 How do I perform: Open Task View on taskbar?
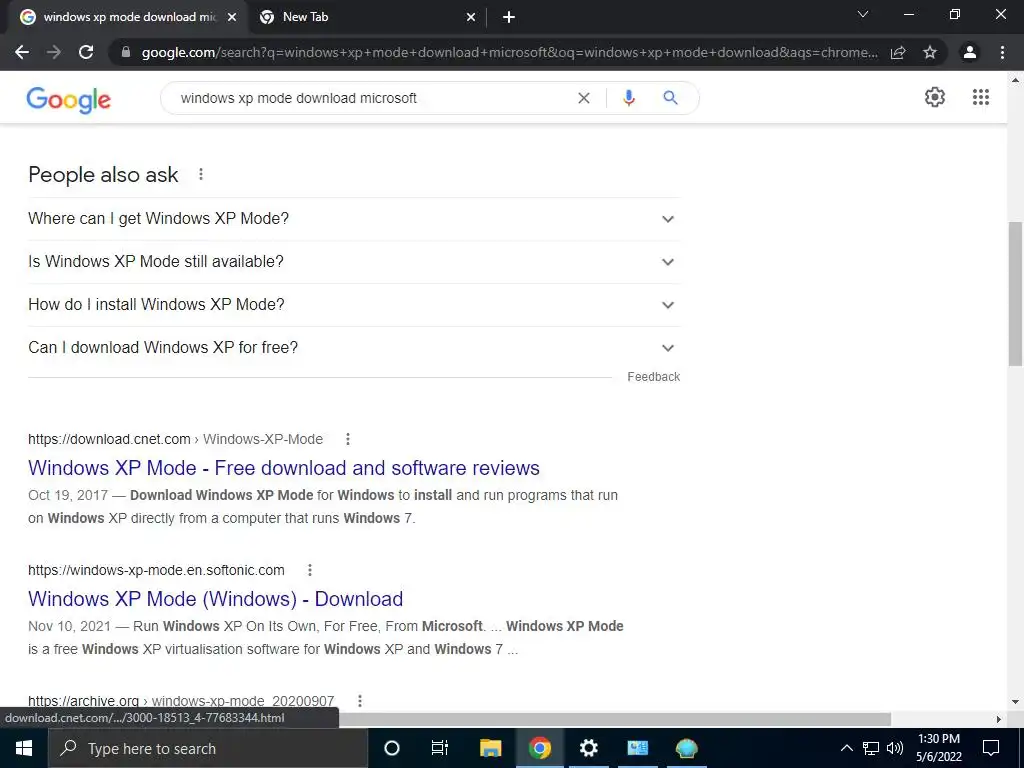[x=440, y=748]
